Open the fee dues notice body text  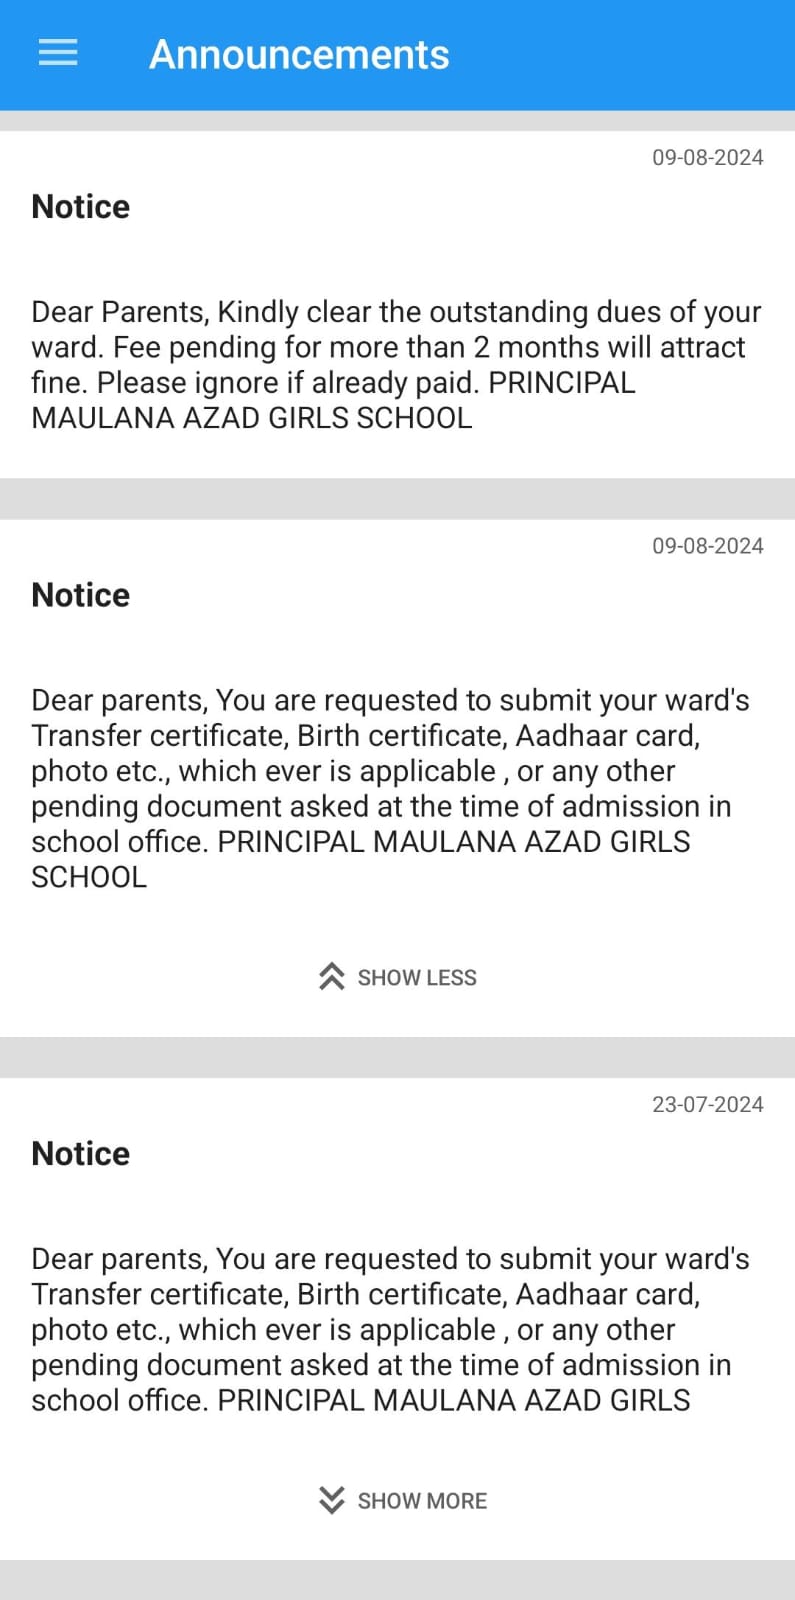point(396,364)
